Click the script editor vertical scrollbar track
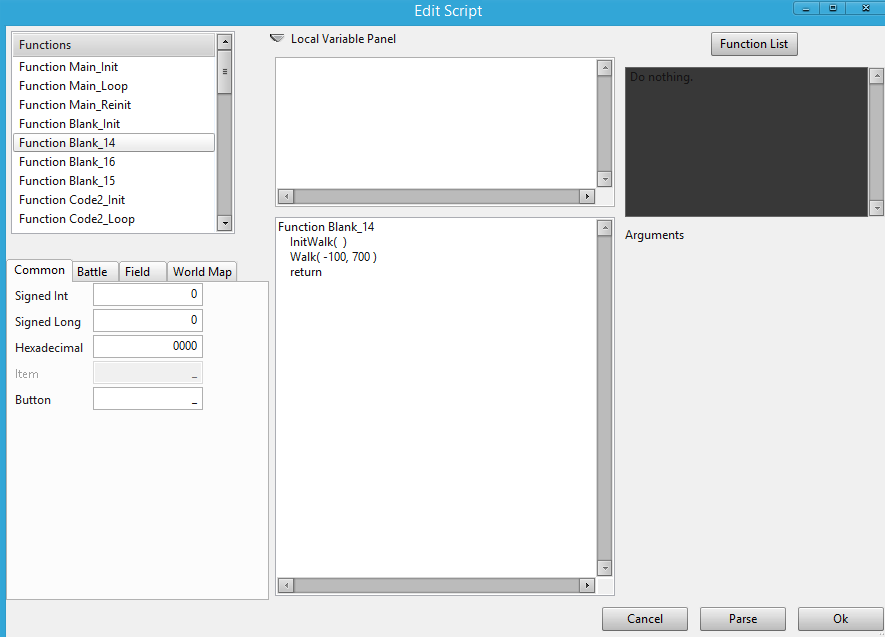 604,398
